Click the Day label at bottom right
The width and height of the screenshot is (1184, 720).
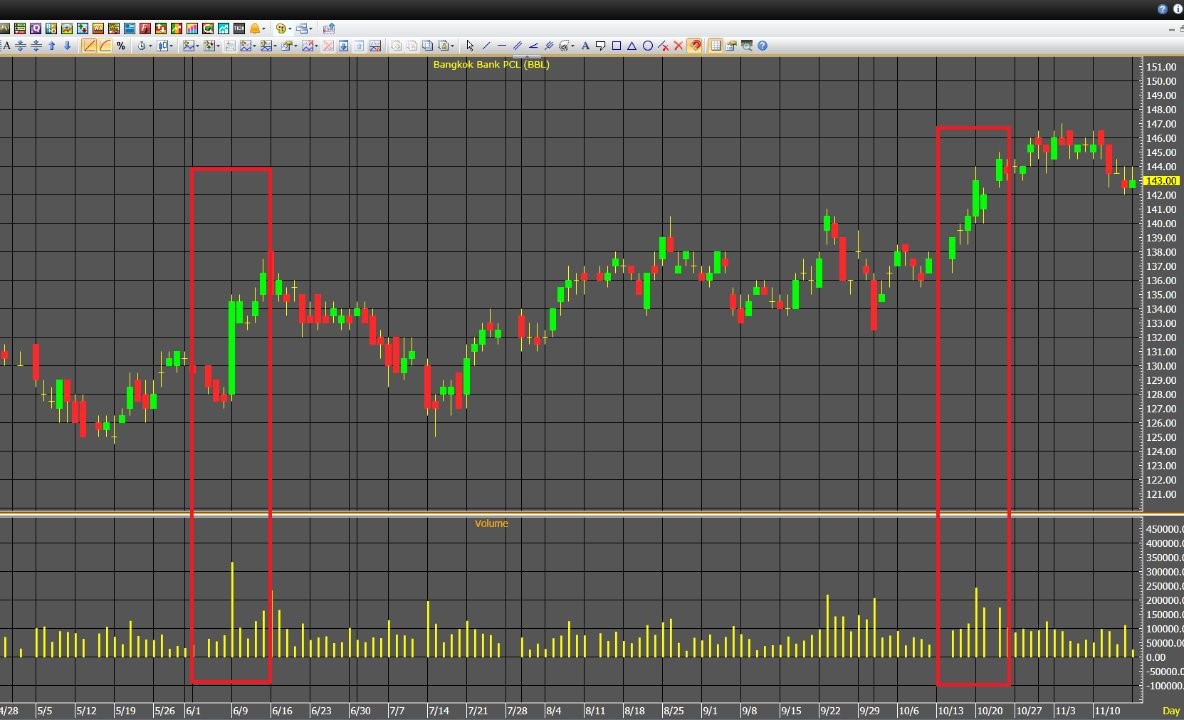tap(1170, 710)
